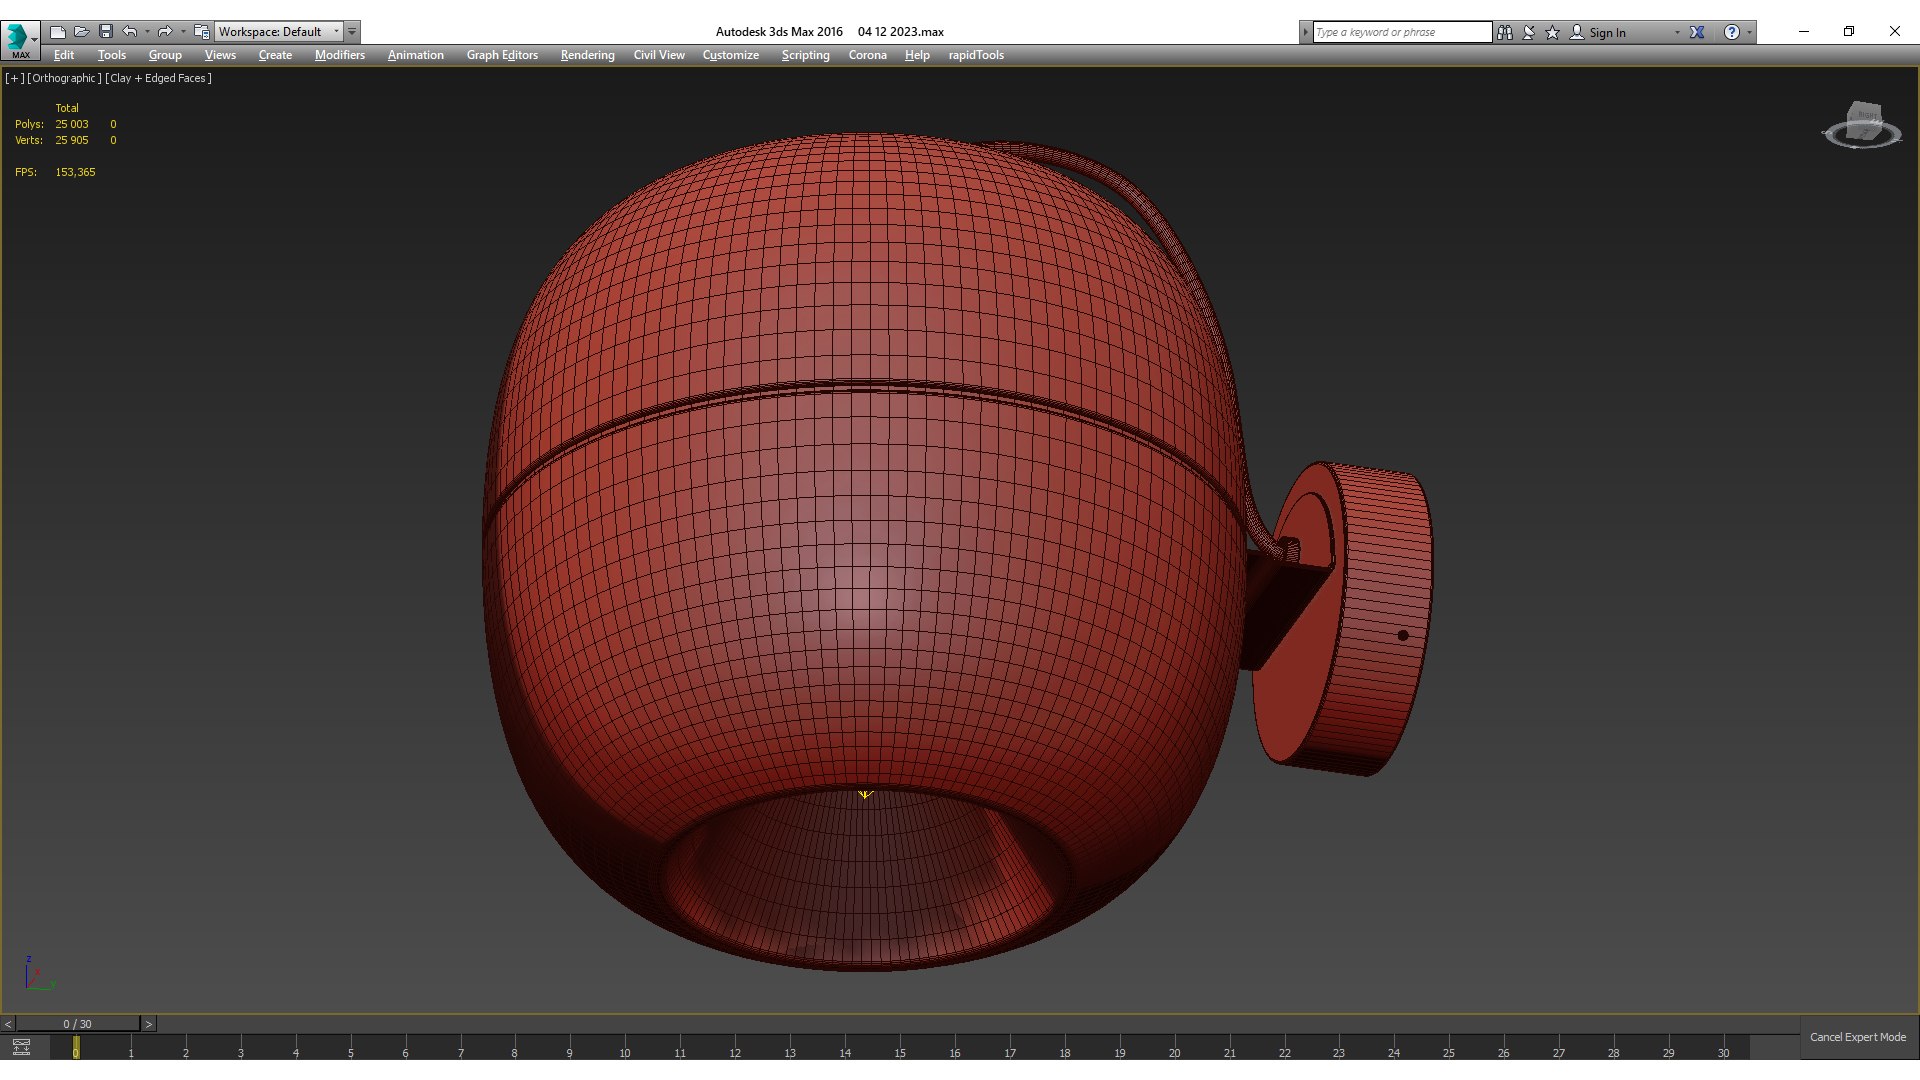
Task: Open the Tools menu
Action: [x=112, y=55]
